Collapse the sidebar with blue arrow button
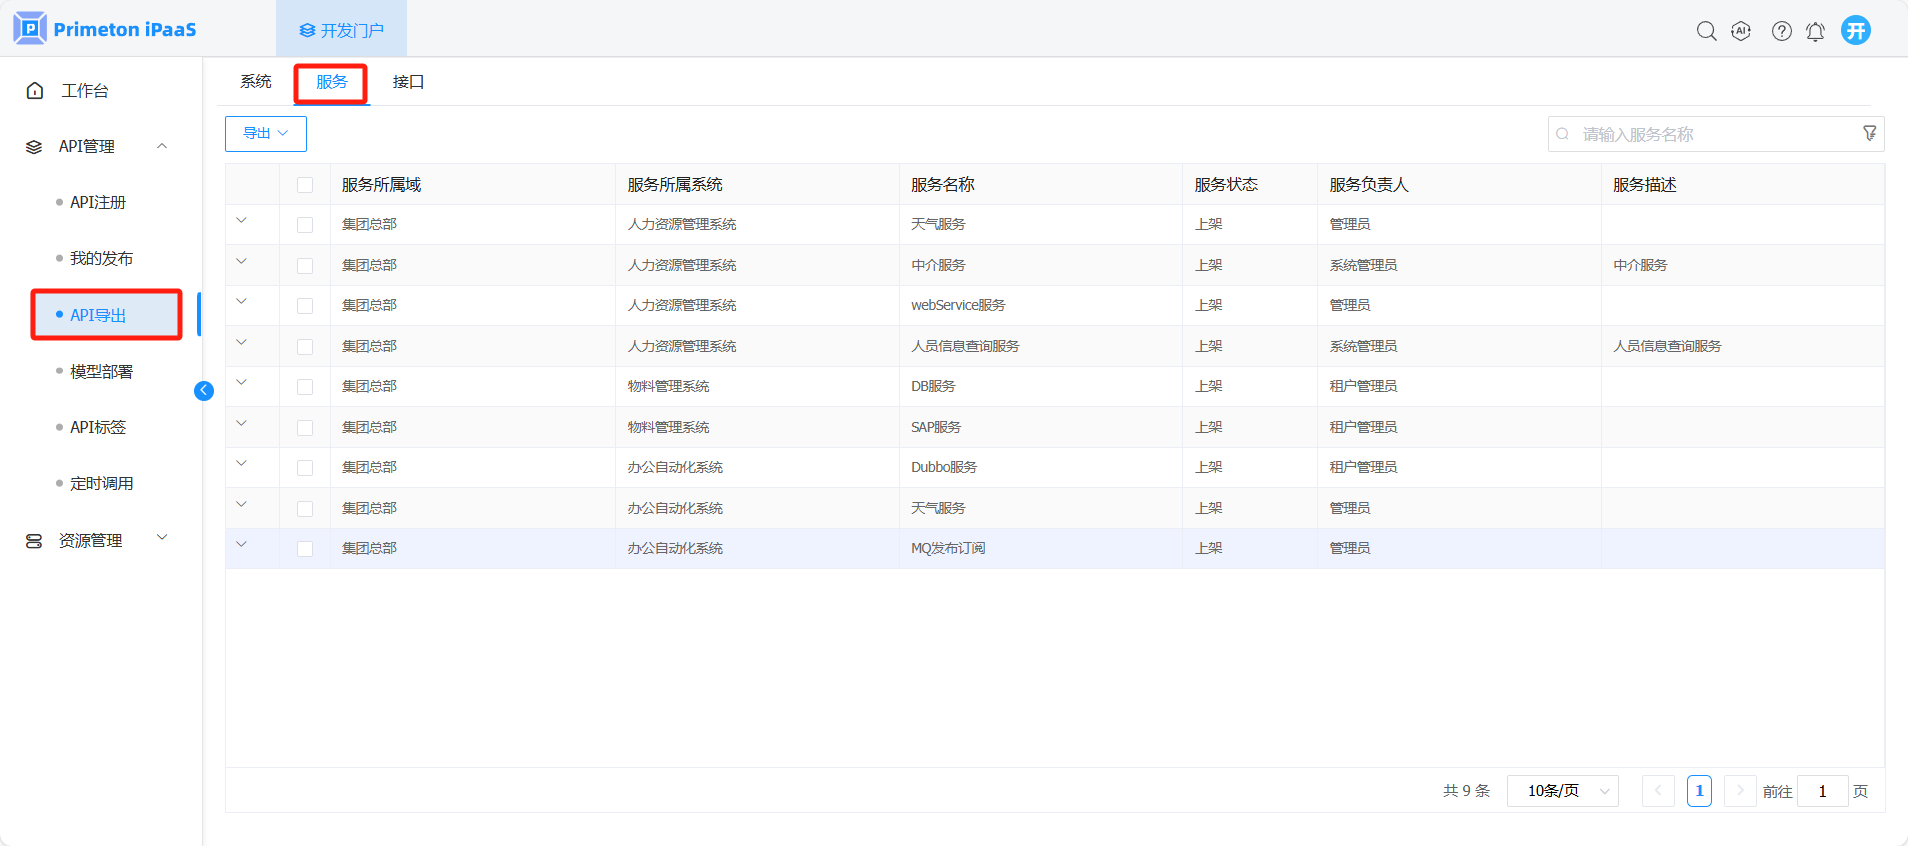 (204, 391)
